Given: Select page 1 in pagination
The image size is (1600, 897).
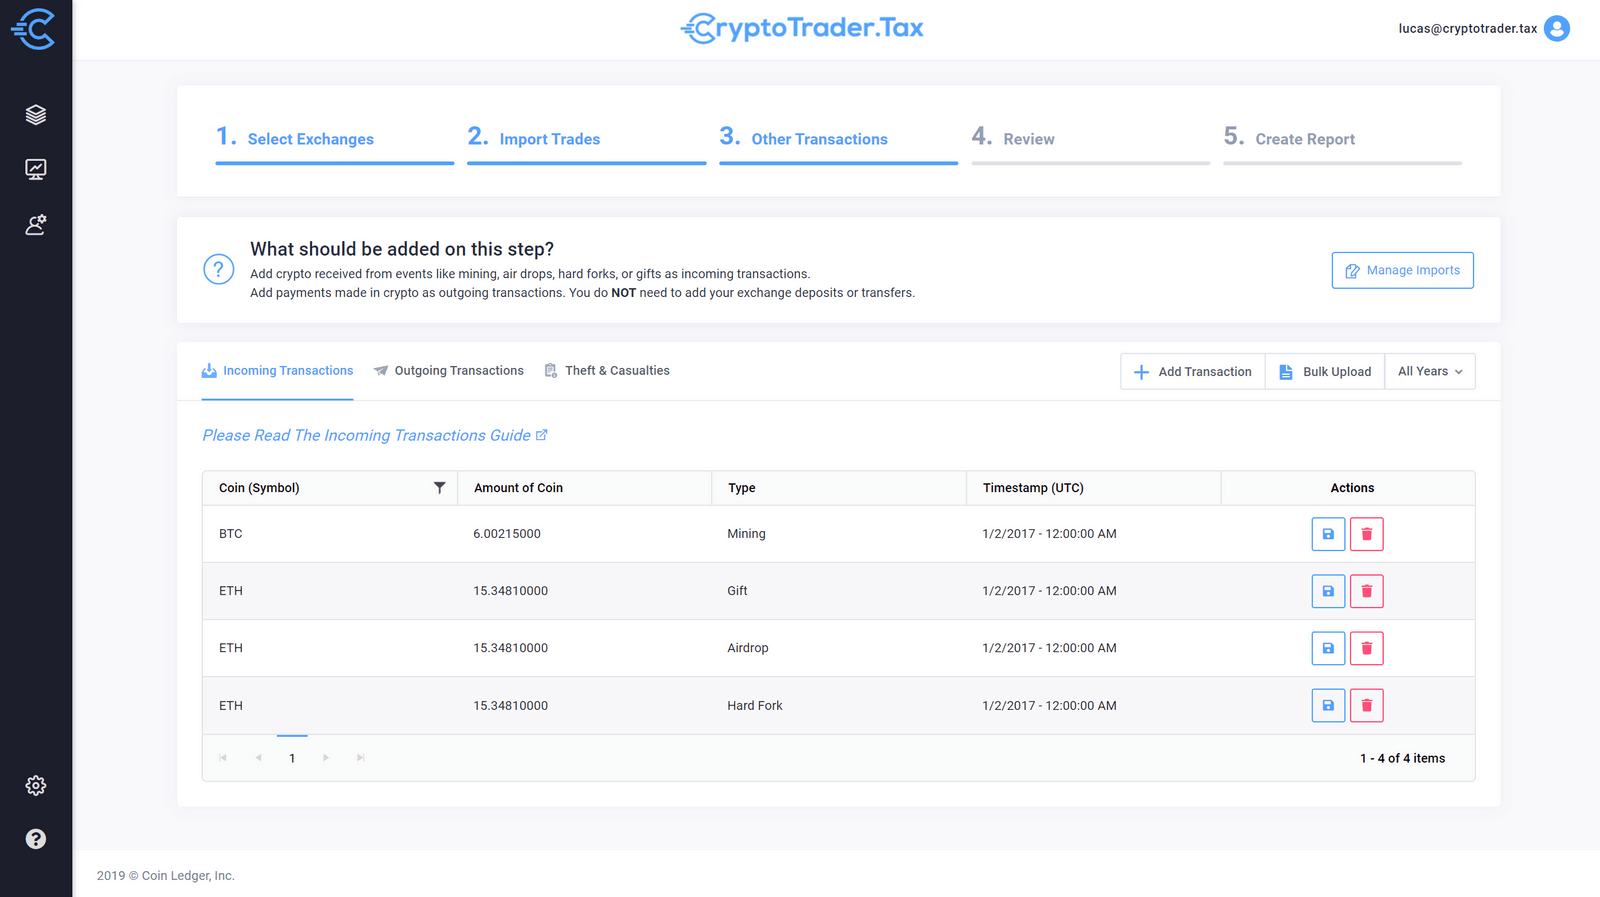Looking at the screenshot, I should pos(292,758).
